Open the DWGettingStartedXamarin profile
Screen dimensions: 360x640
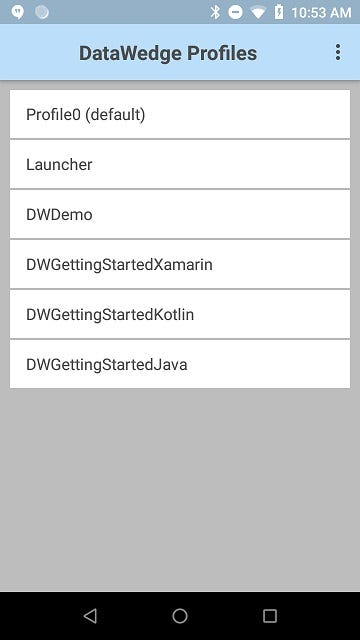click(x=180, y=264)
